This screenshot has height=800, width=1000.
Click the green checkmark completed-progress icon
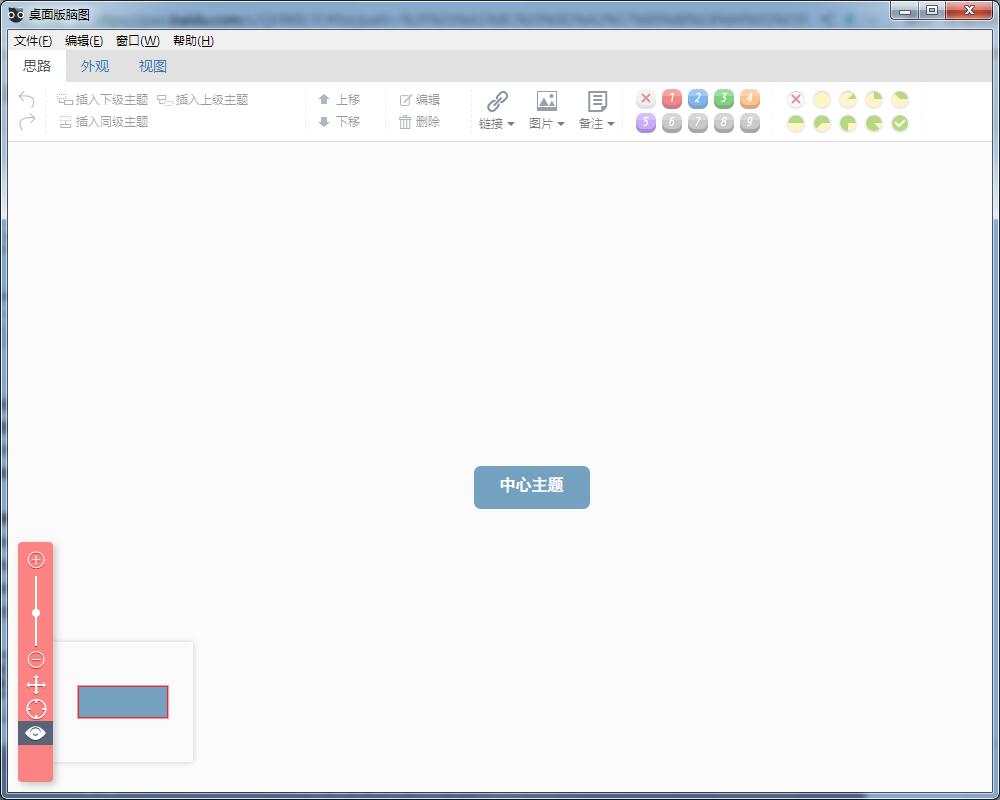[899, 124]
